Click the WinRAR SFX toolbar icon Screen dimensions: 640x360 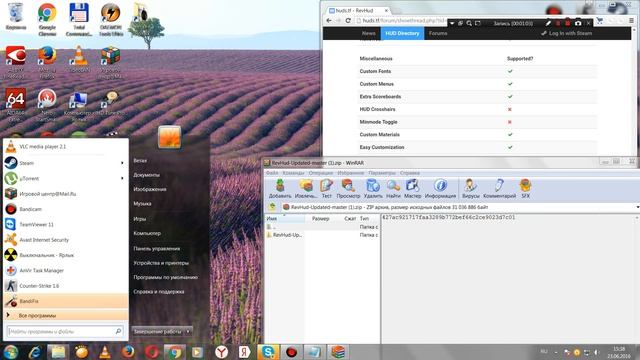pyautogui.click(x=525, y=189)
